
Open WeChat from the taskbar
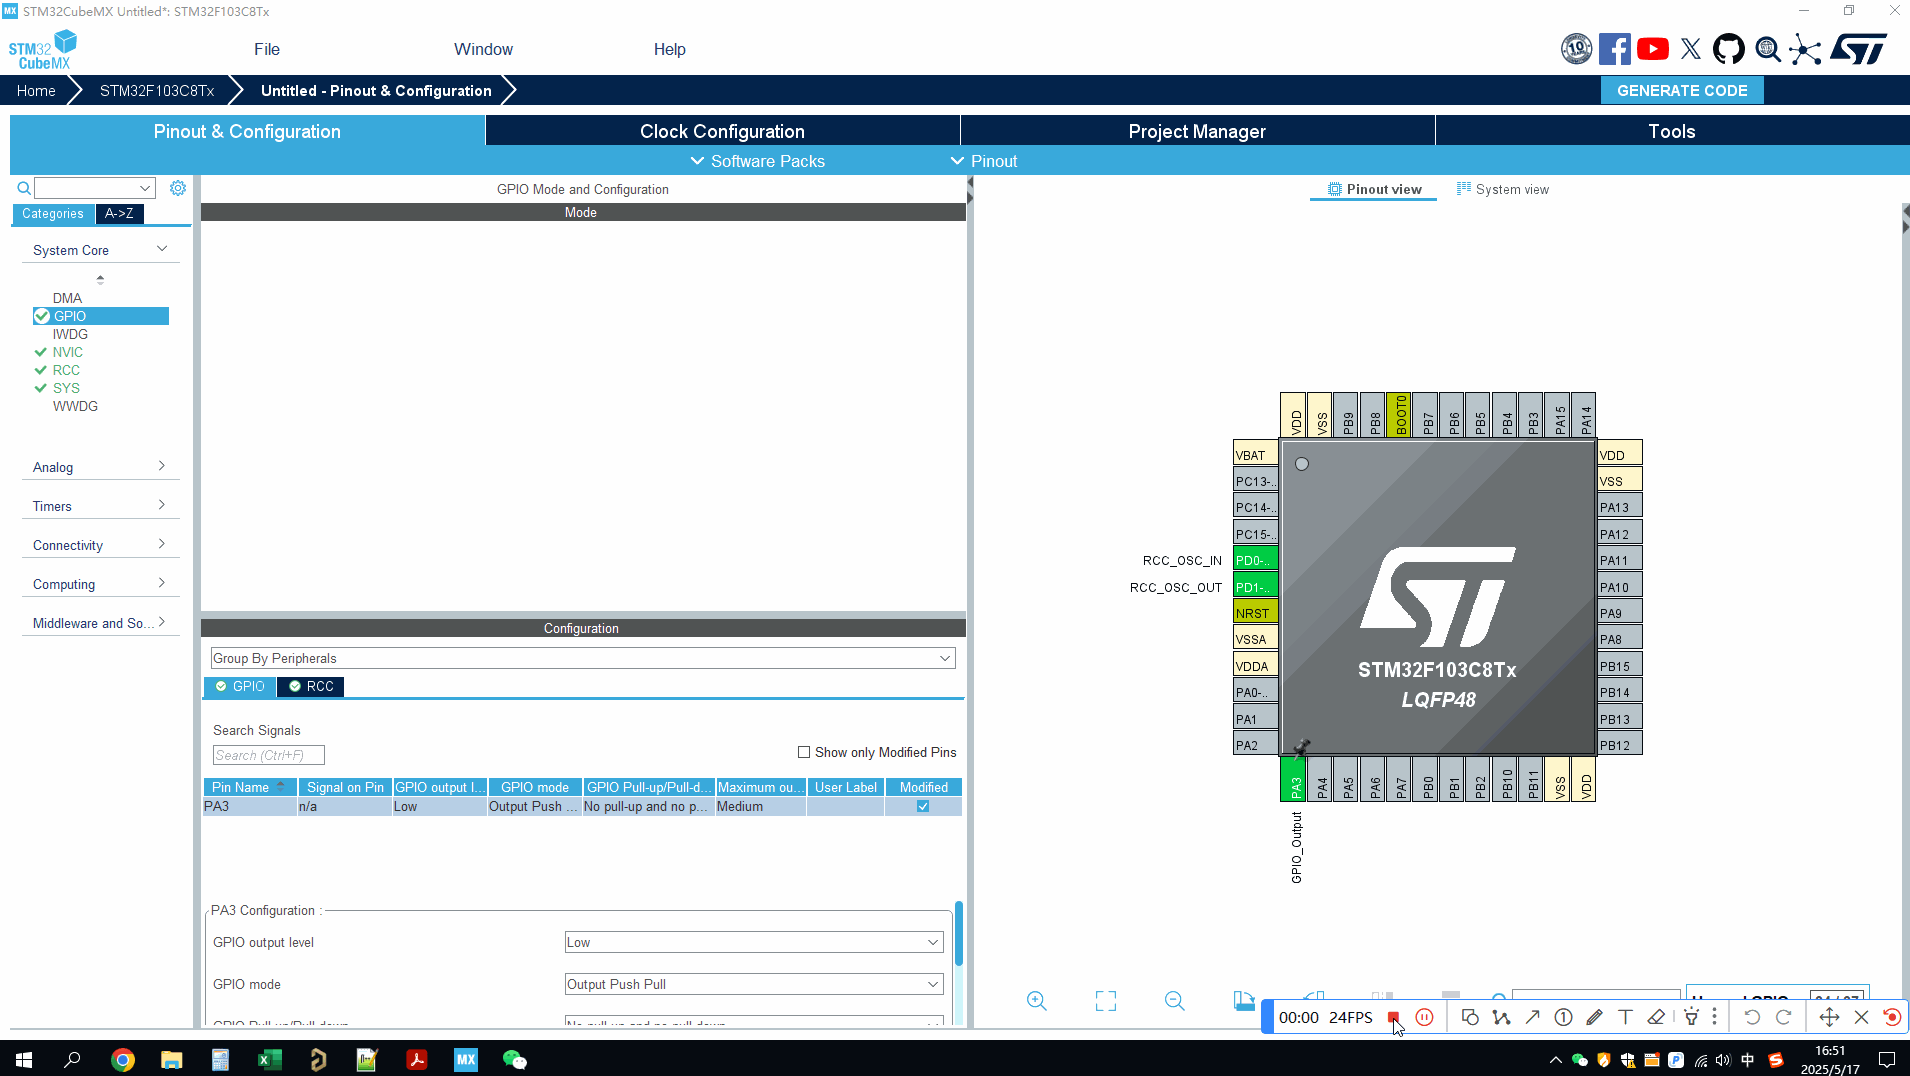click(x=514, y=1060)
